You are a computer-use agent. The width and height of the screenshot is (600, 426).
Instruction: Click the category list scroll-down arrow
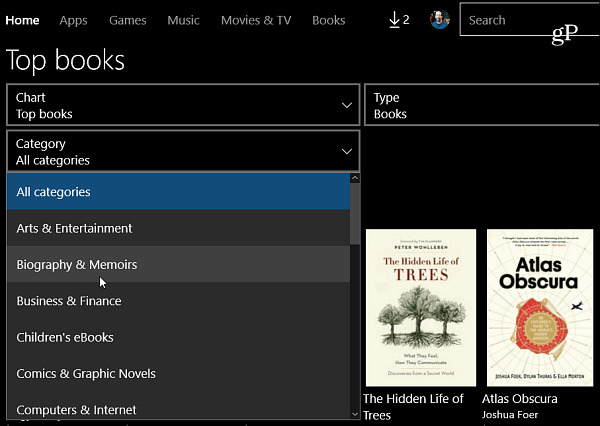tap(355, 414)
